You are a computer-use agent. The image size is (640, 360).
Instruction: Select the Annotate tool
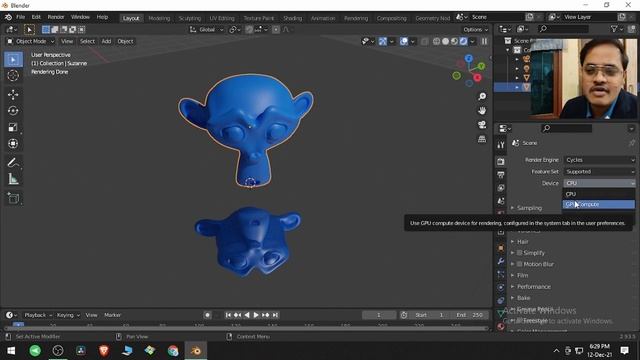13,163
